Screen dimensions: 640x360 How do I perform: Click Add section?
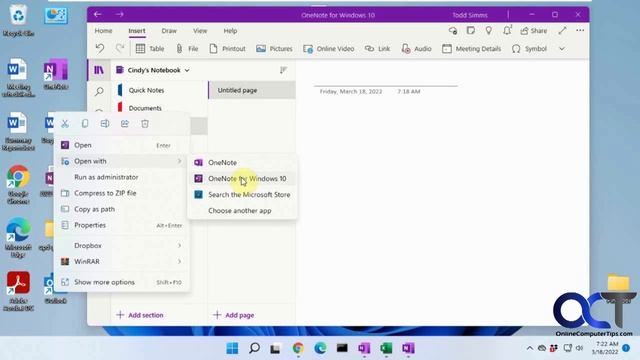(x=140, y=315)
